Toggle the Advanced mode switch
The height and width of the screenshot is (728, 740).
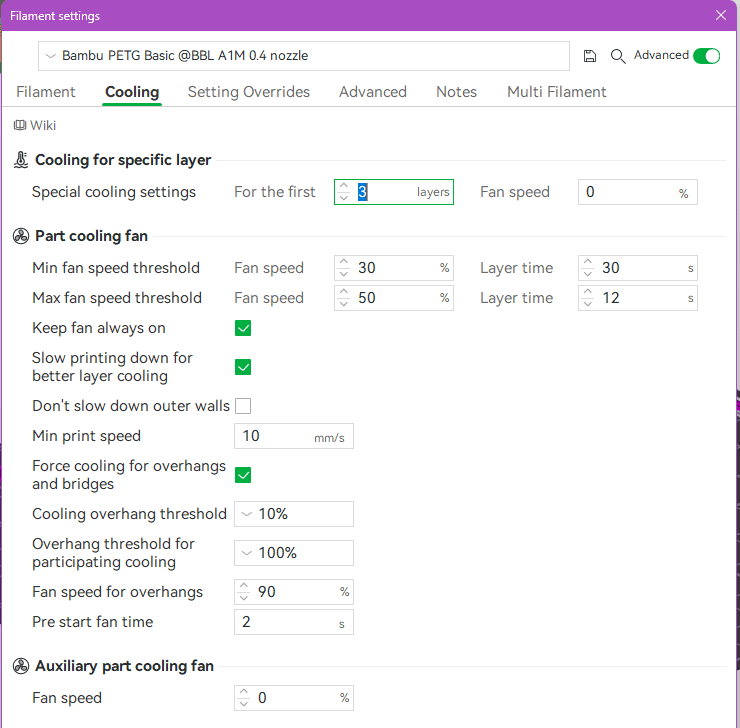pyautogui.click(x=706, y=56)
